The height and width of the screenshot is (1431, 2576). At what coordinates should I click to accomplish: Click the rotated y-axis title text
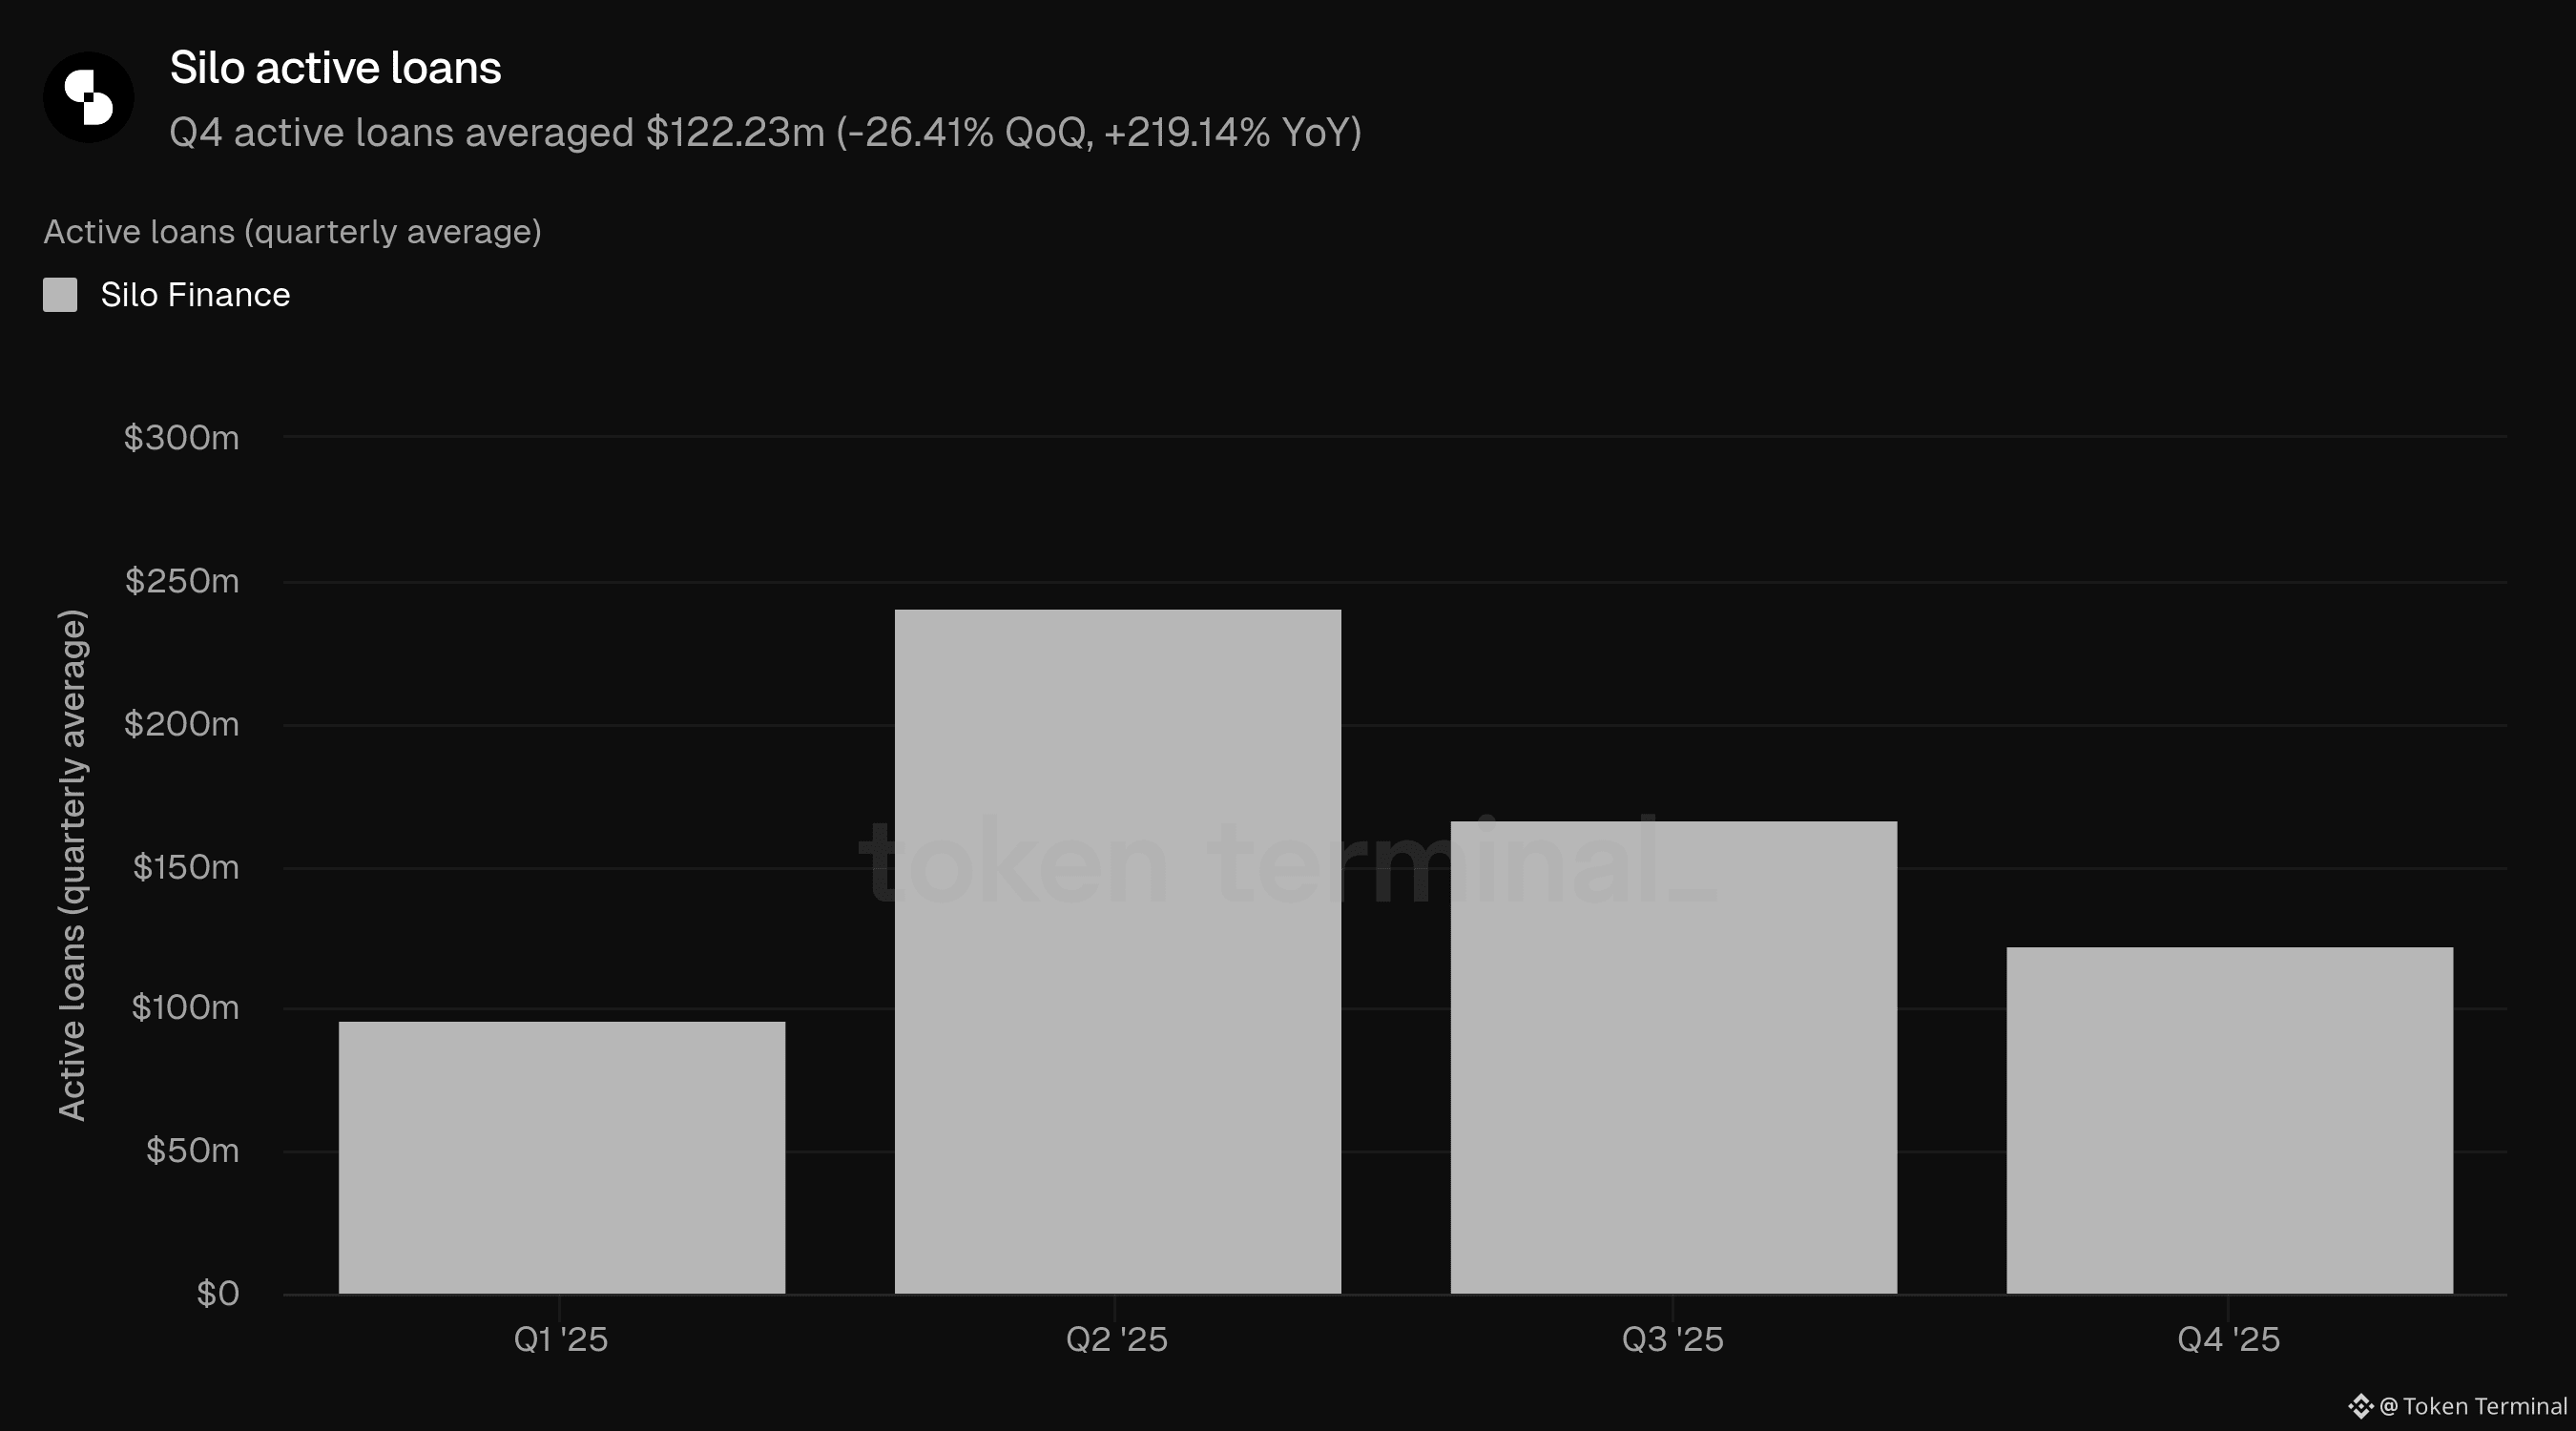coord(73,865)
